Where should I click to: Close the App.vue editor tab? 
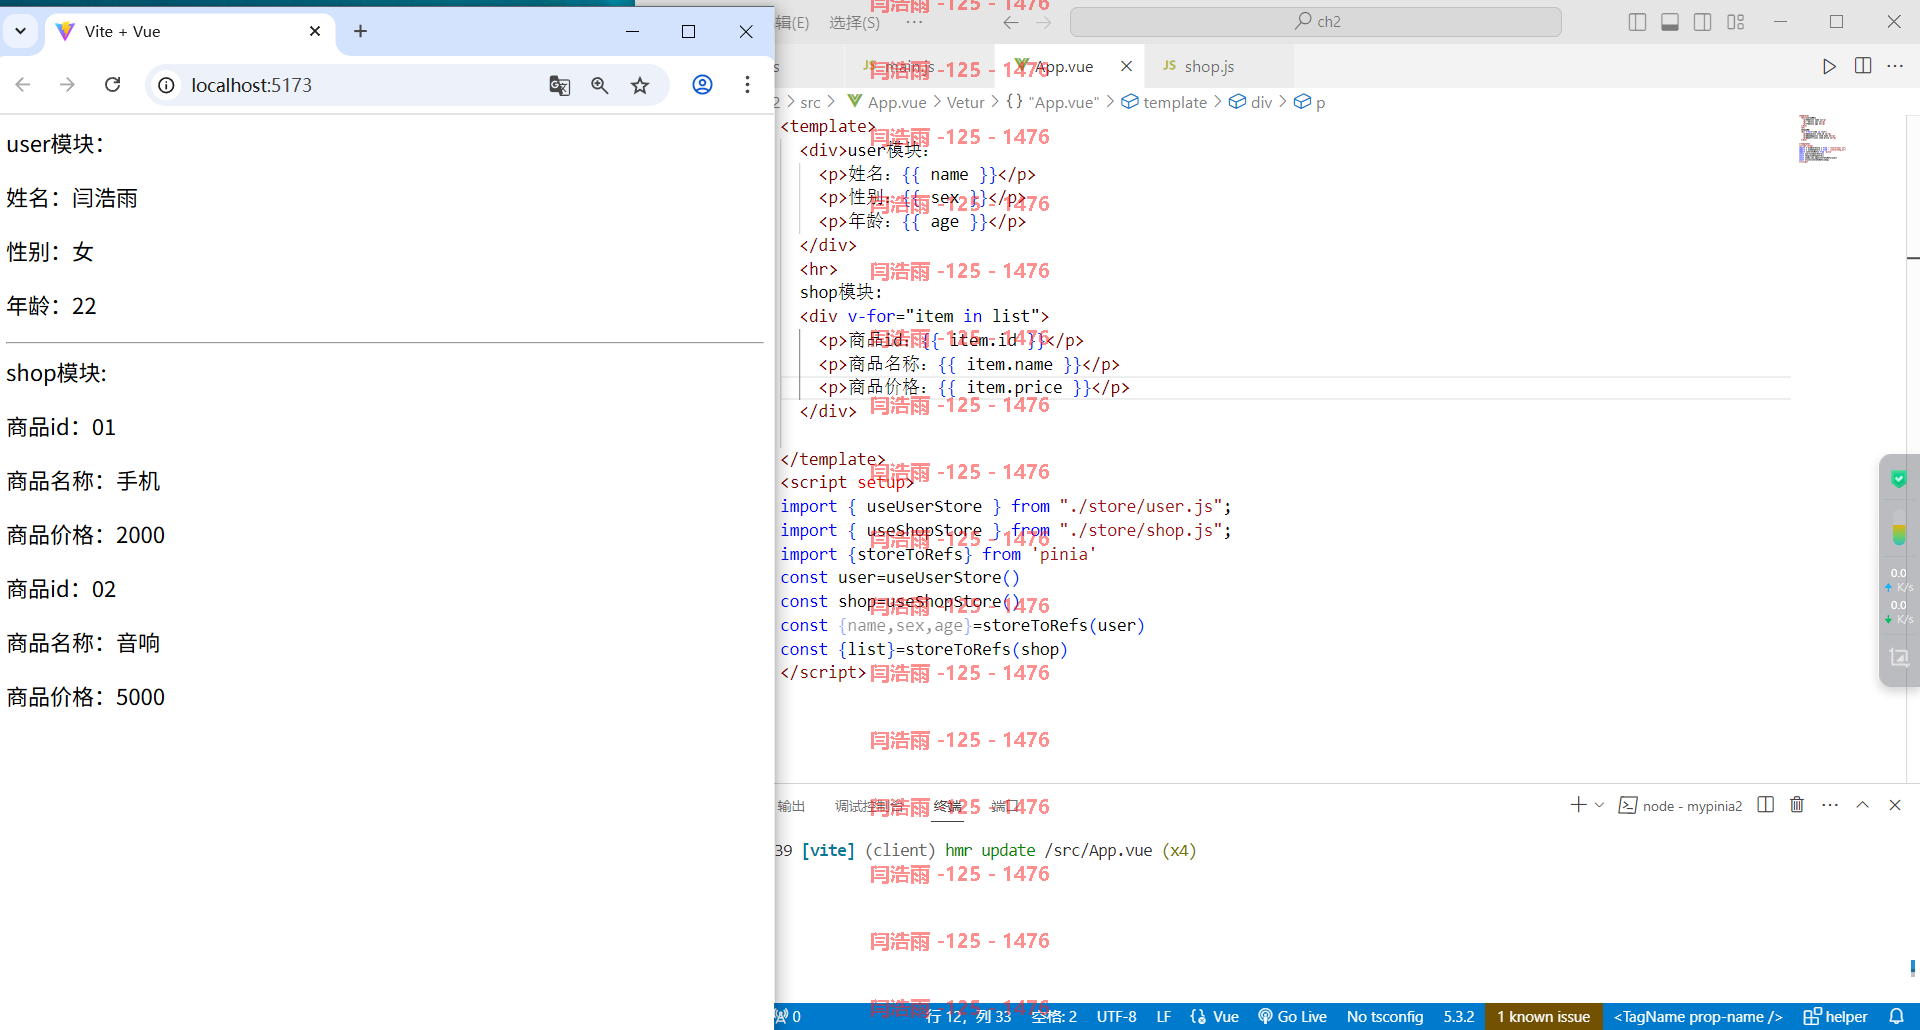pos(1127,66)
